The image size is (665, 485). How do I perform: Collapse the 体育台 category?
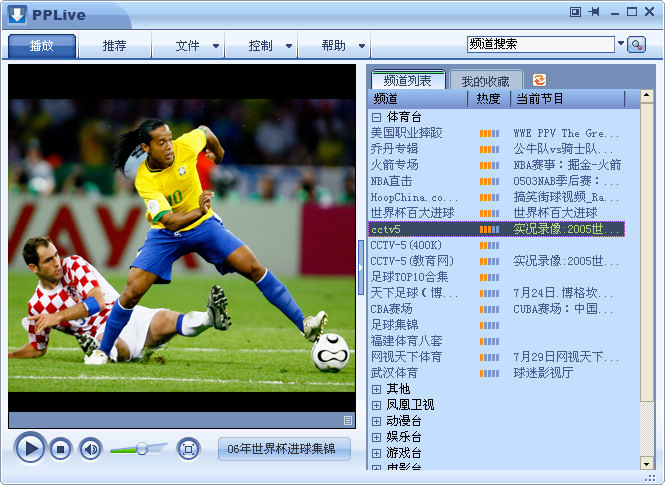coord(376,117)
